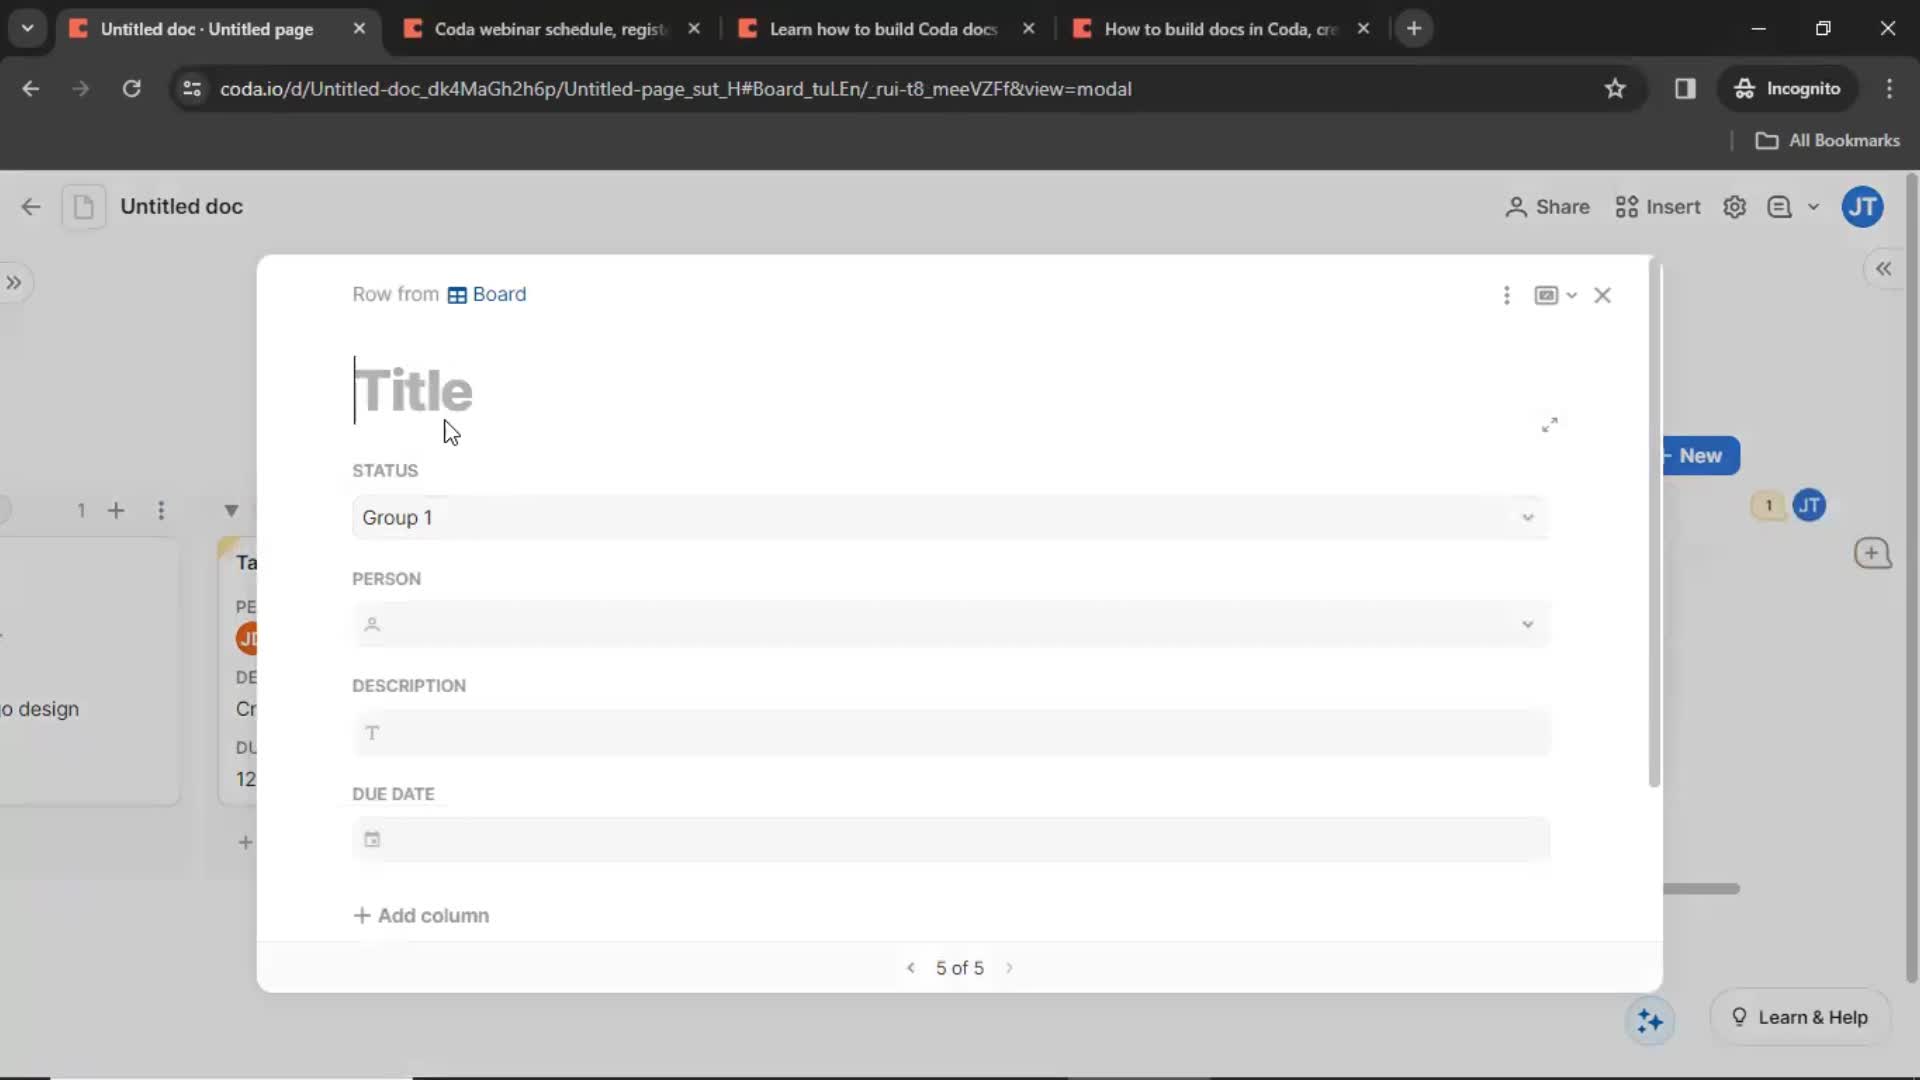Click the Board view icon in row header
The image size is (1920, 1080).
tap(456, 294)
